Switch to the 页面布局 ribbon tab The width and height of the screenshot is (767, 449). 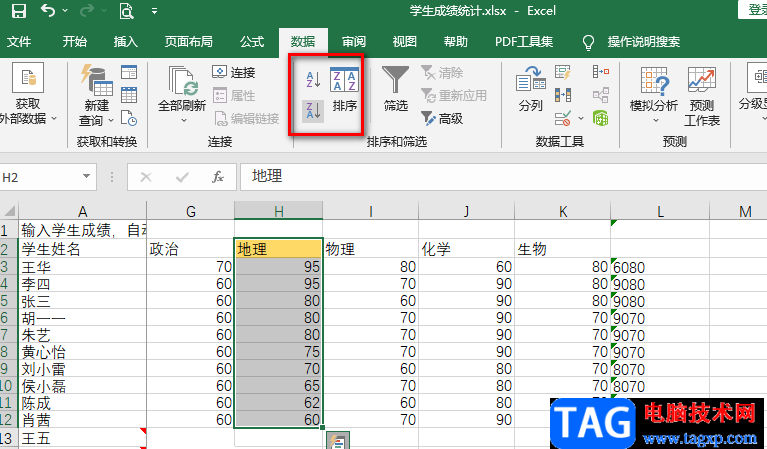click(188, 42)
